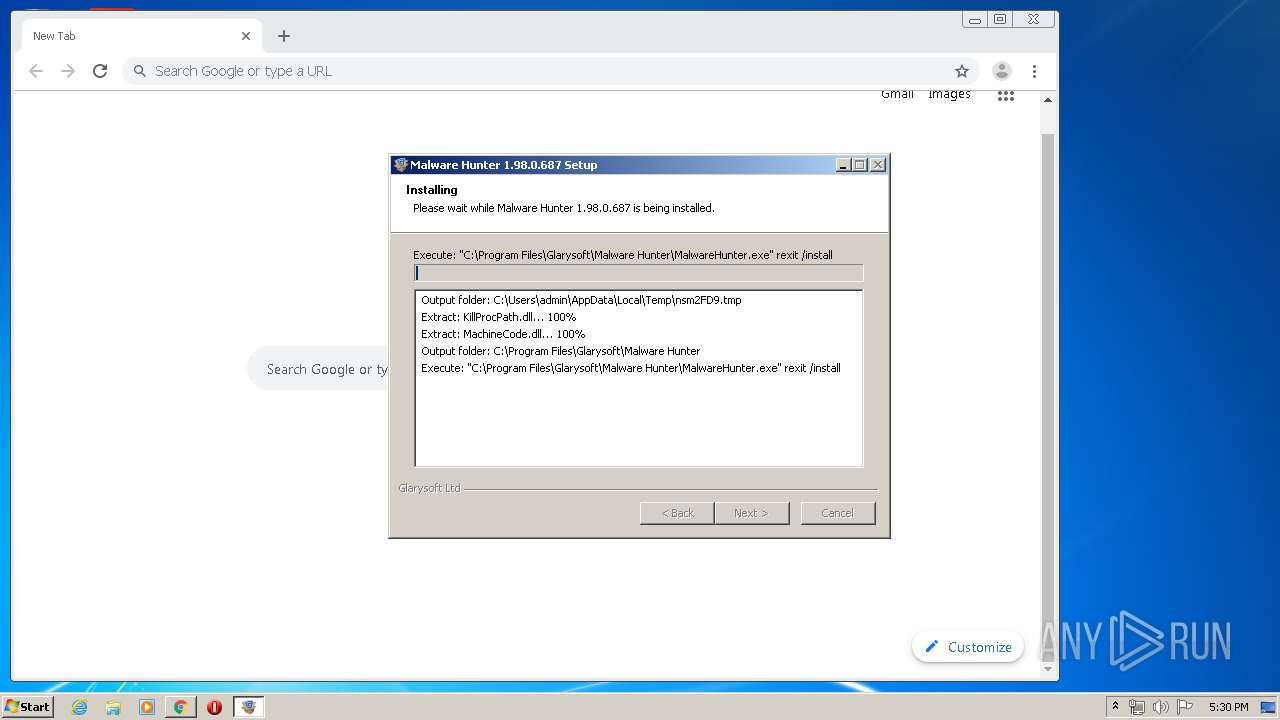Open File Explorer from taskbar
Viewport: 1280px width, 720px height.
tap(113, 707)
